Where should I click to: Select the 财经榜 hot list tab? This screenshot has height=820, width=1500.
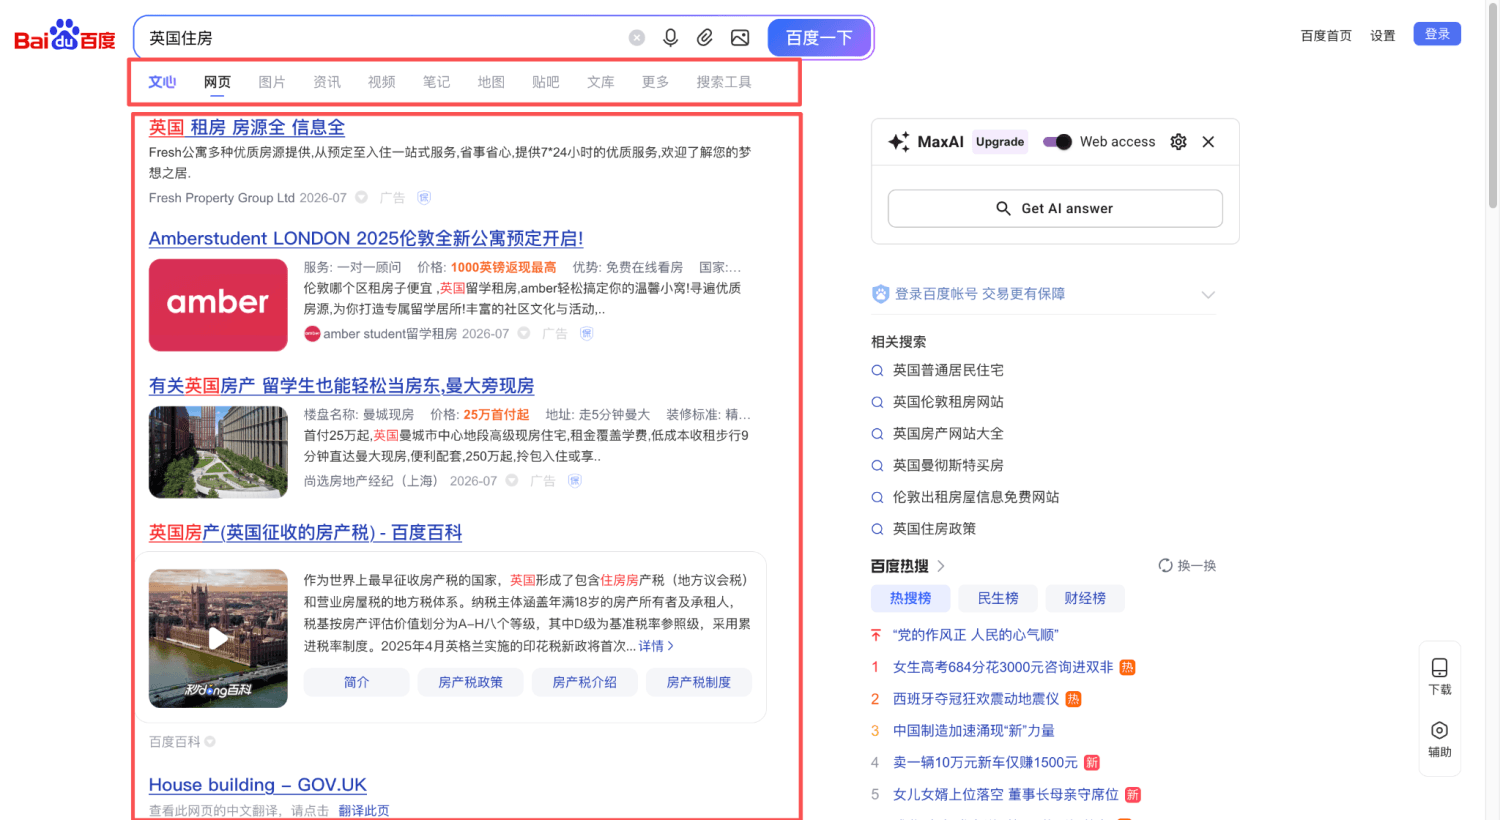1085,598
